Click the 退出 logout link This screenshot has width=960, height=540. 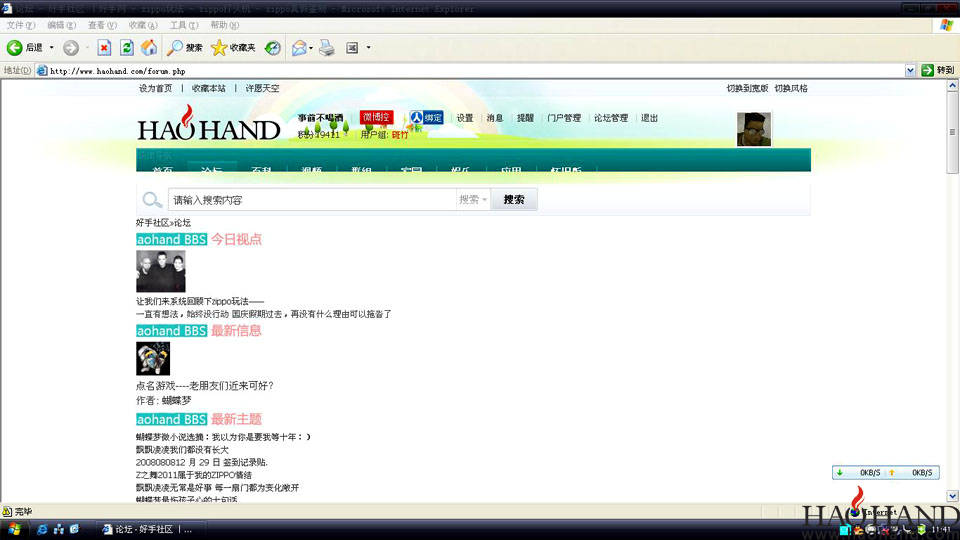tap(649, 118)
